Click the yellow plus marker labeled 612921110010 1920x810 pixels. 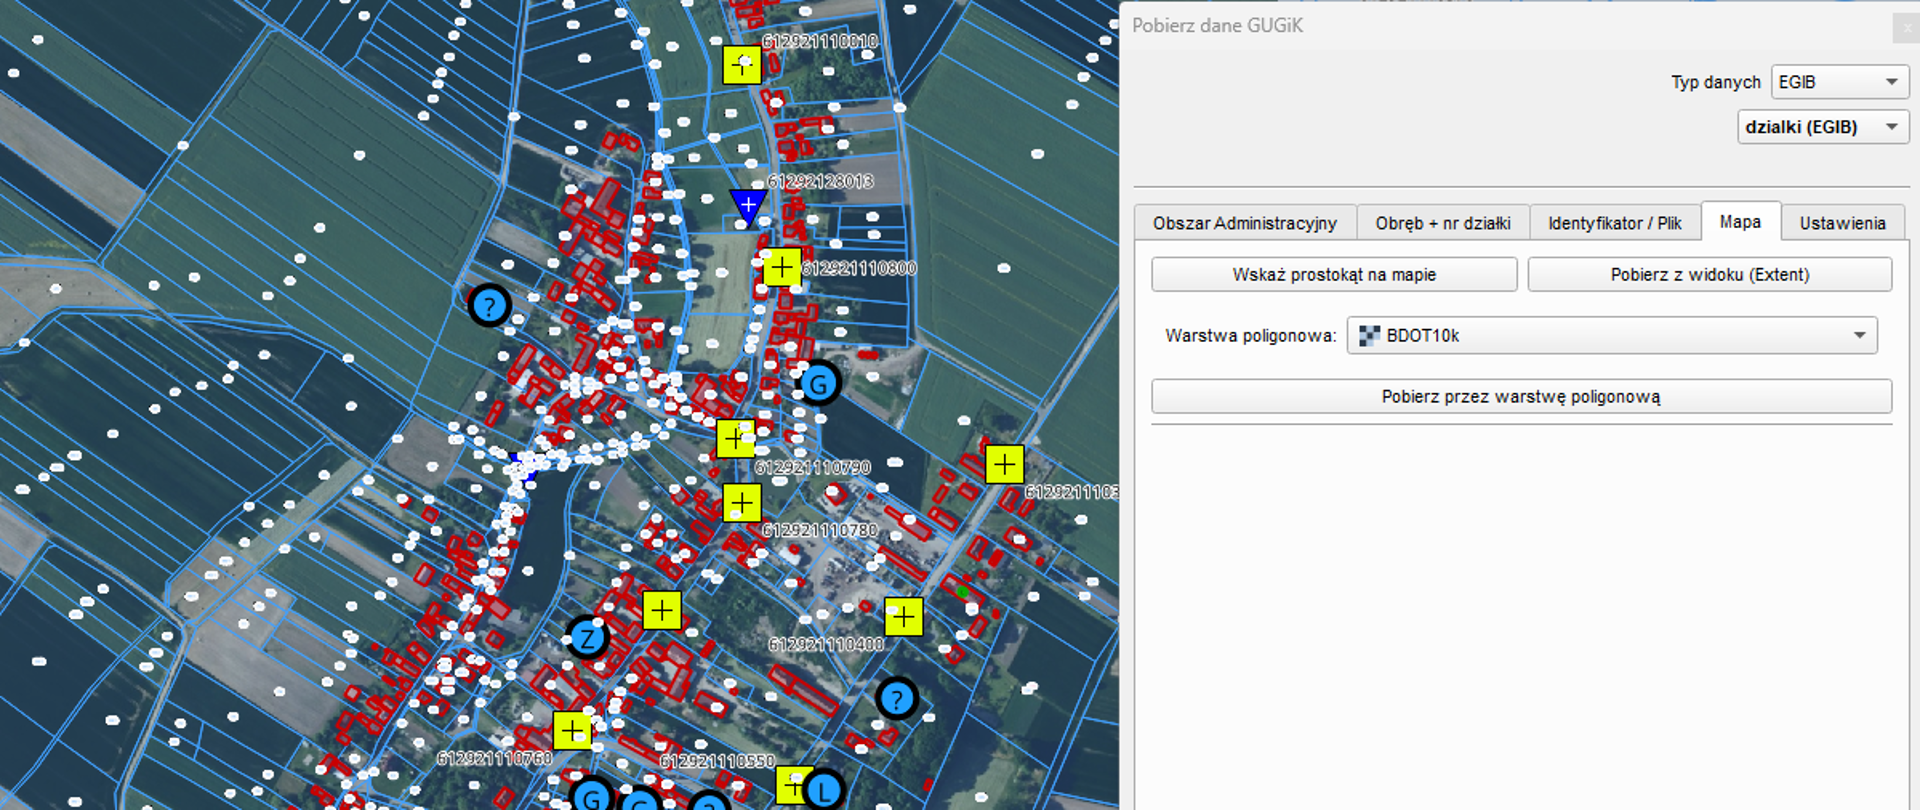741,65
